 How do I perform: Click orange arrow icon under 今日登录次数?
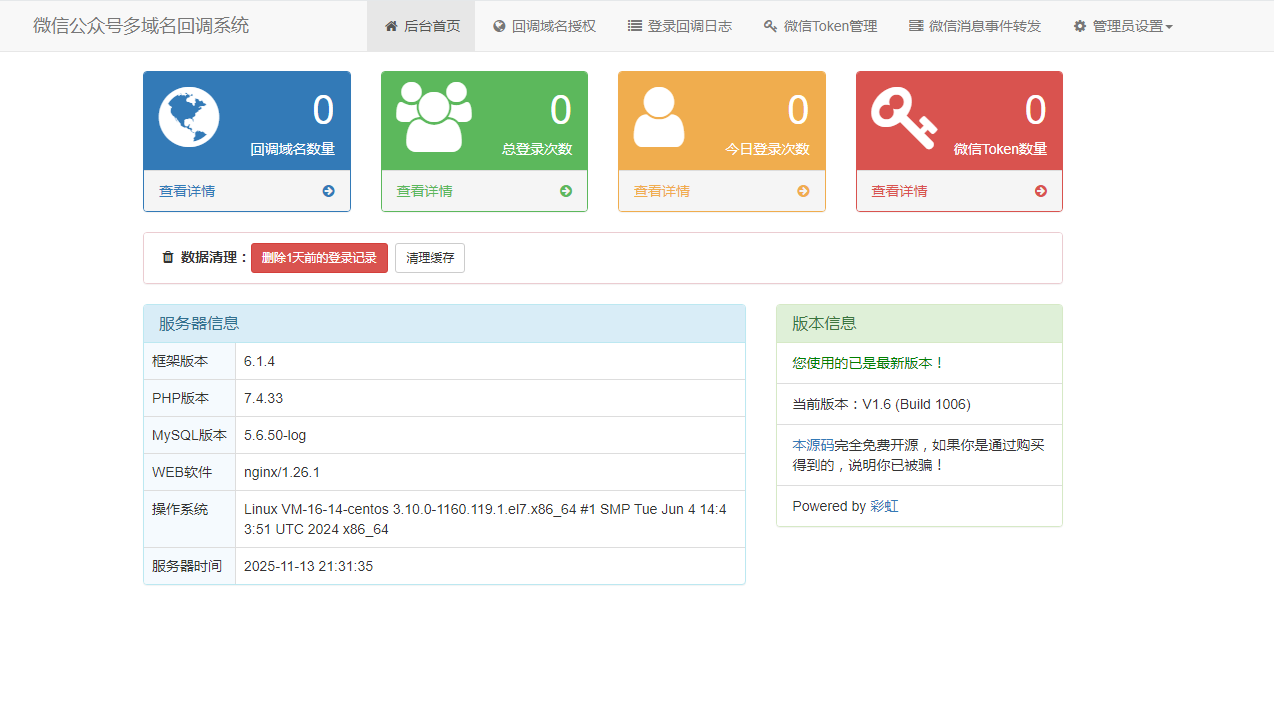803,191
